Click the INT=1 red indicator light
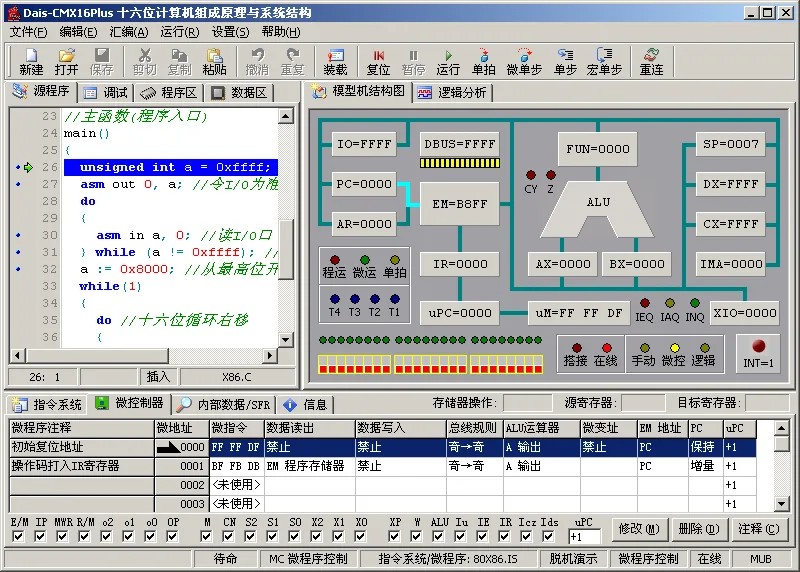 (x=758, y=346)
